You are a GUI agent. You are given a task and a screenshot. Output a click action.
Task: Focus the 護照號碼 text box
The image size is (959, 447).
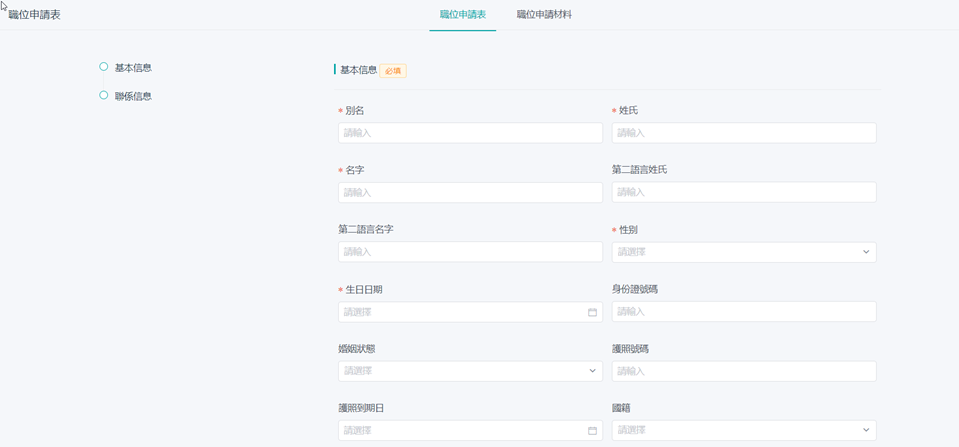(743, 371)
